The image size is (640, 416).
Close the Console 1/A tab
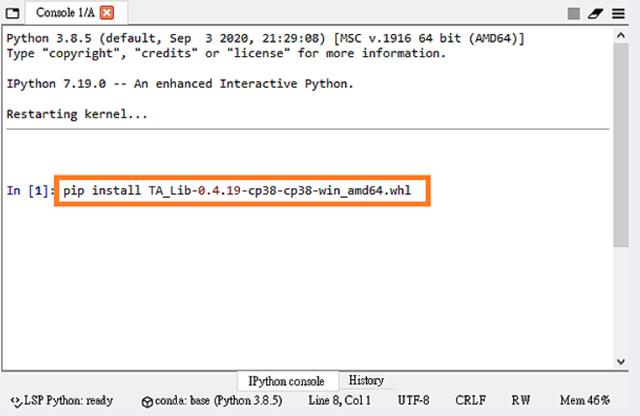point(107,13)
